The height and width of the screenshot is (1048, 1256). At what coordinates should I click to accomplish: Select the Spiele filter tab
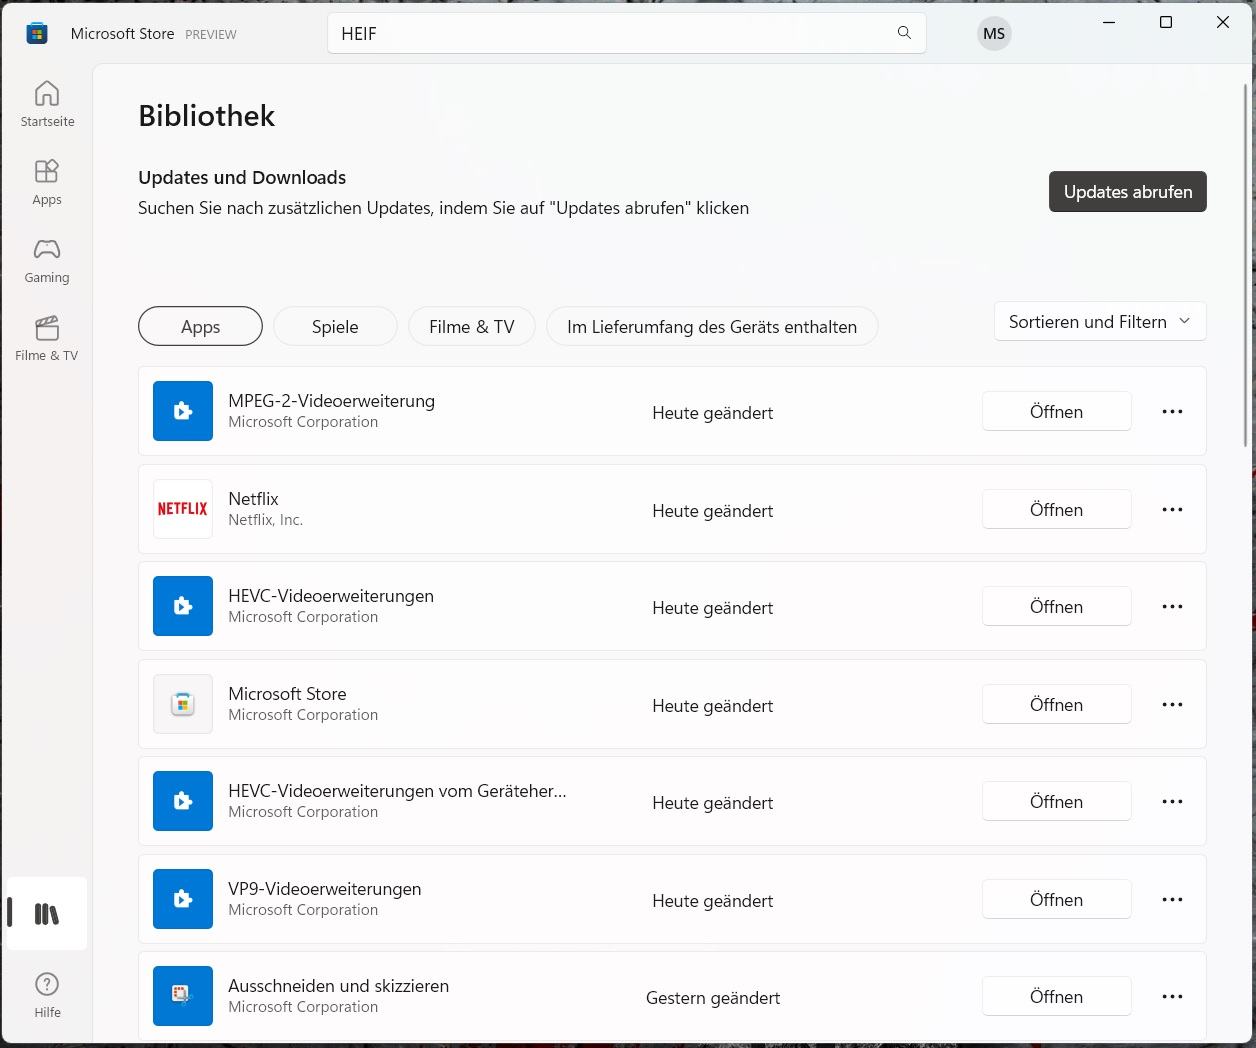335,326
